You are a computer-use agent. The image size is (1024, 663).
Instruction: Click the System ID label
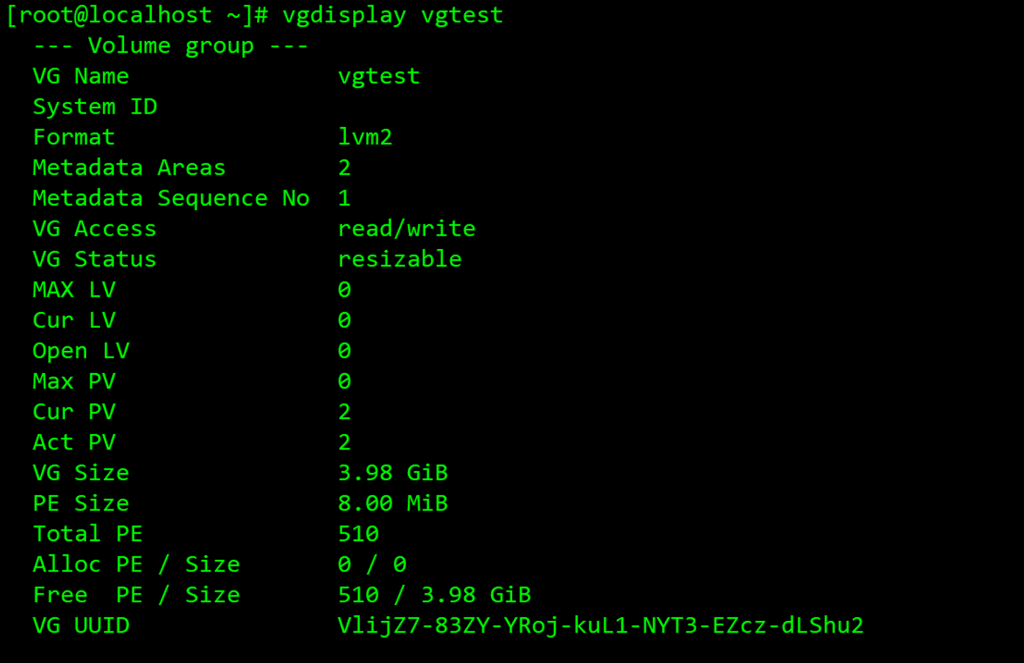pyautogui.click(x=95, y=107)
